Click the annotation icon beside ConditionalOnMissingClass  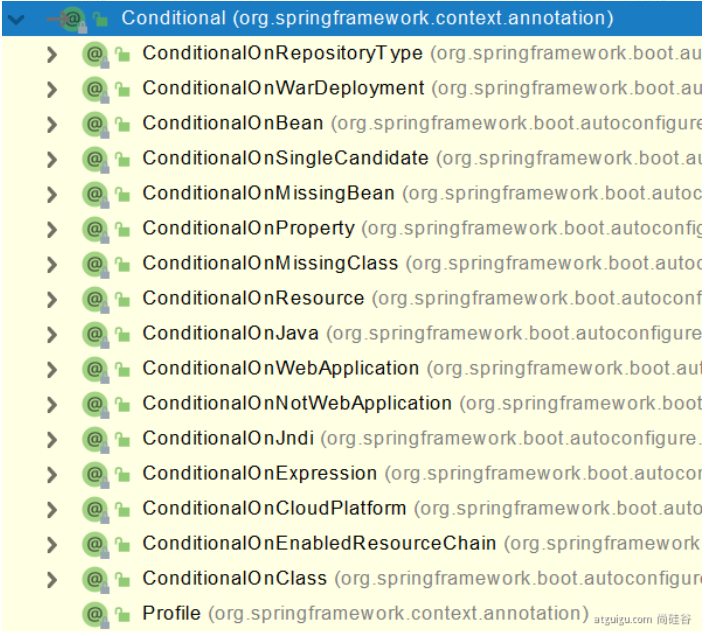click(x=95, y=265)
